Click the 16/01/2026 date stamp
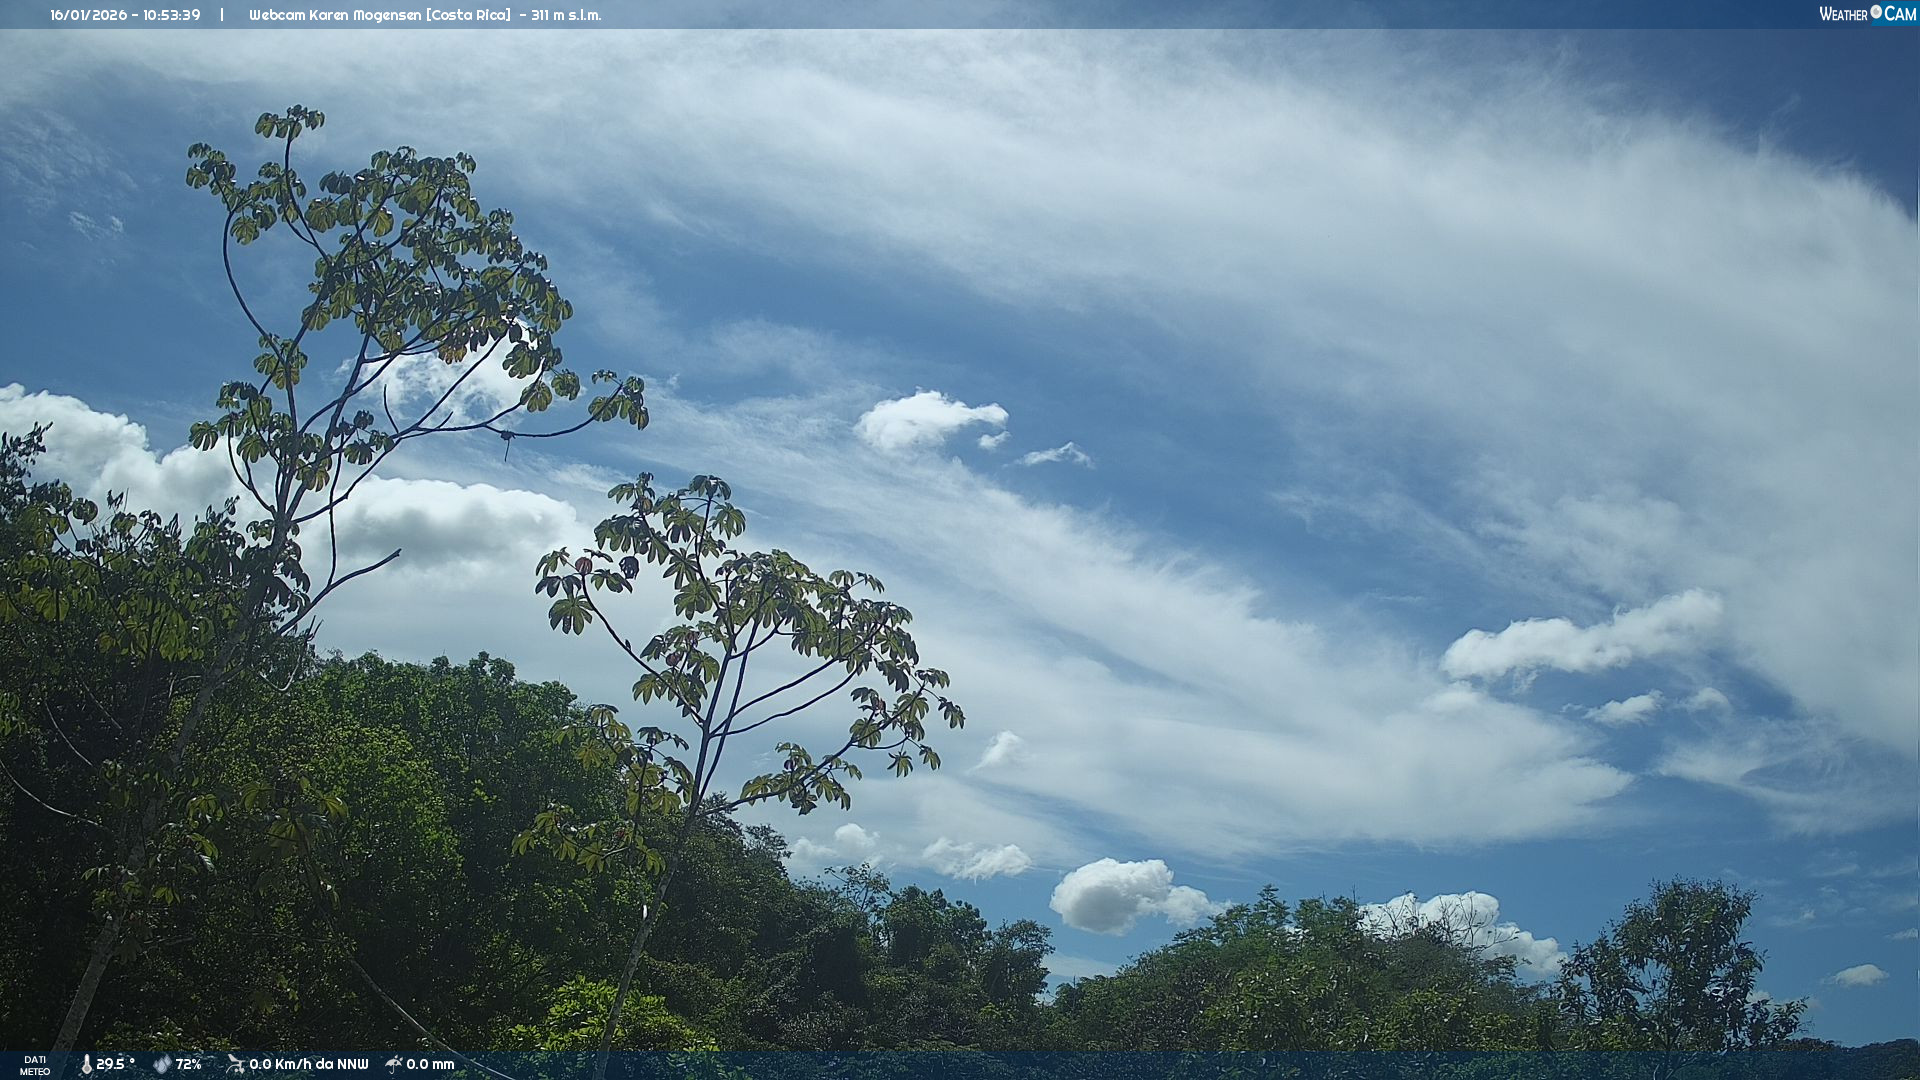 tap(89, 15)
